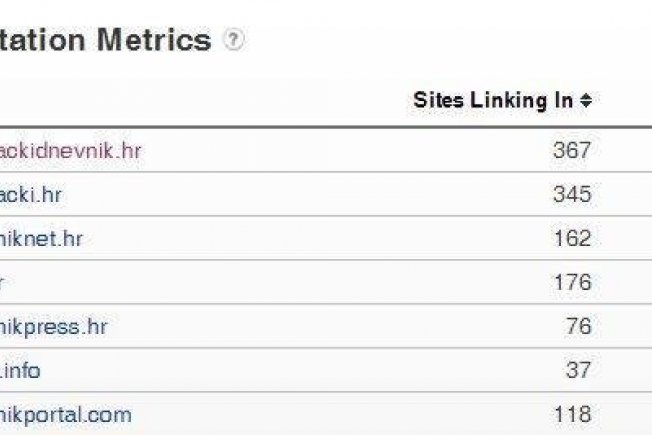Open the help tooltip beside Metrics heading
Screen dimensions: 652x435
(234, 40)
